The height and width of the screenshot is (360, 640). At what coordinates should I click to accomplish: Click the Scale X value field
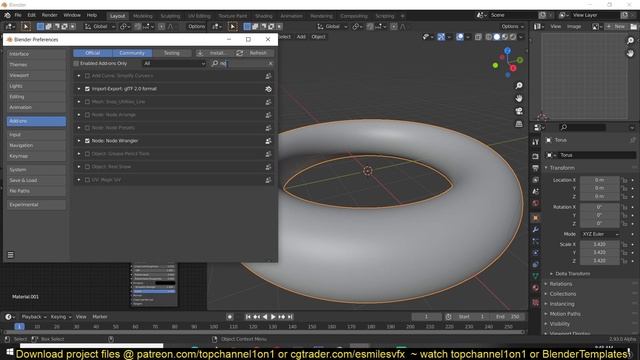(x=600, y=244)
